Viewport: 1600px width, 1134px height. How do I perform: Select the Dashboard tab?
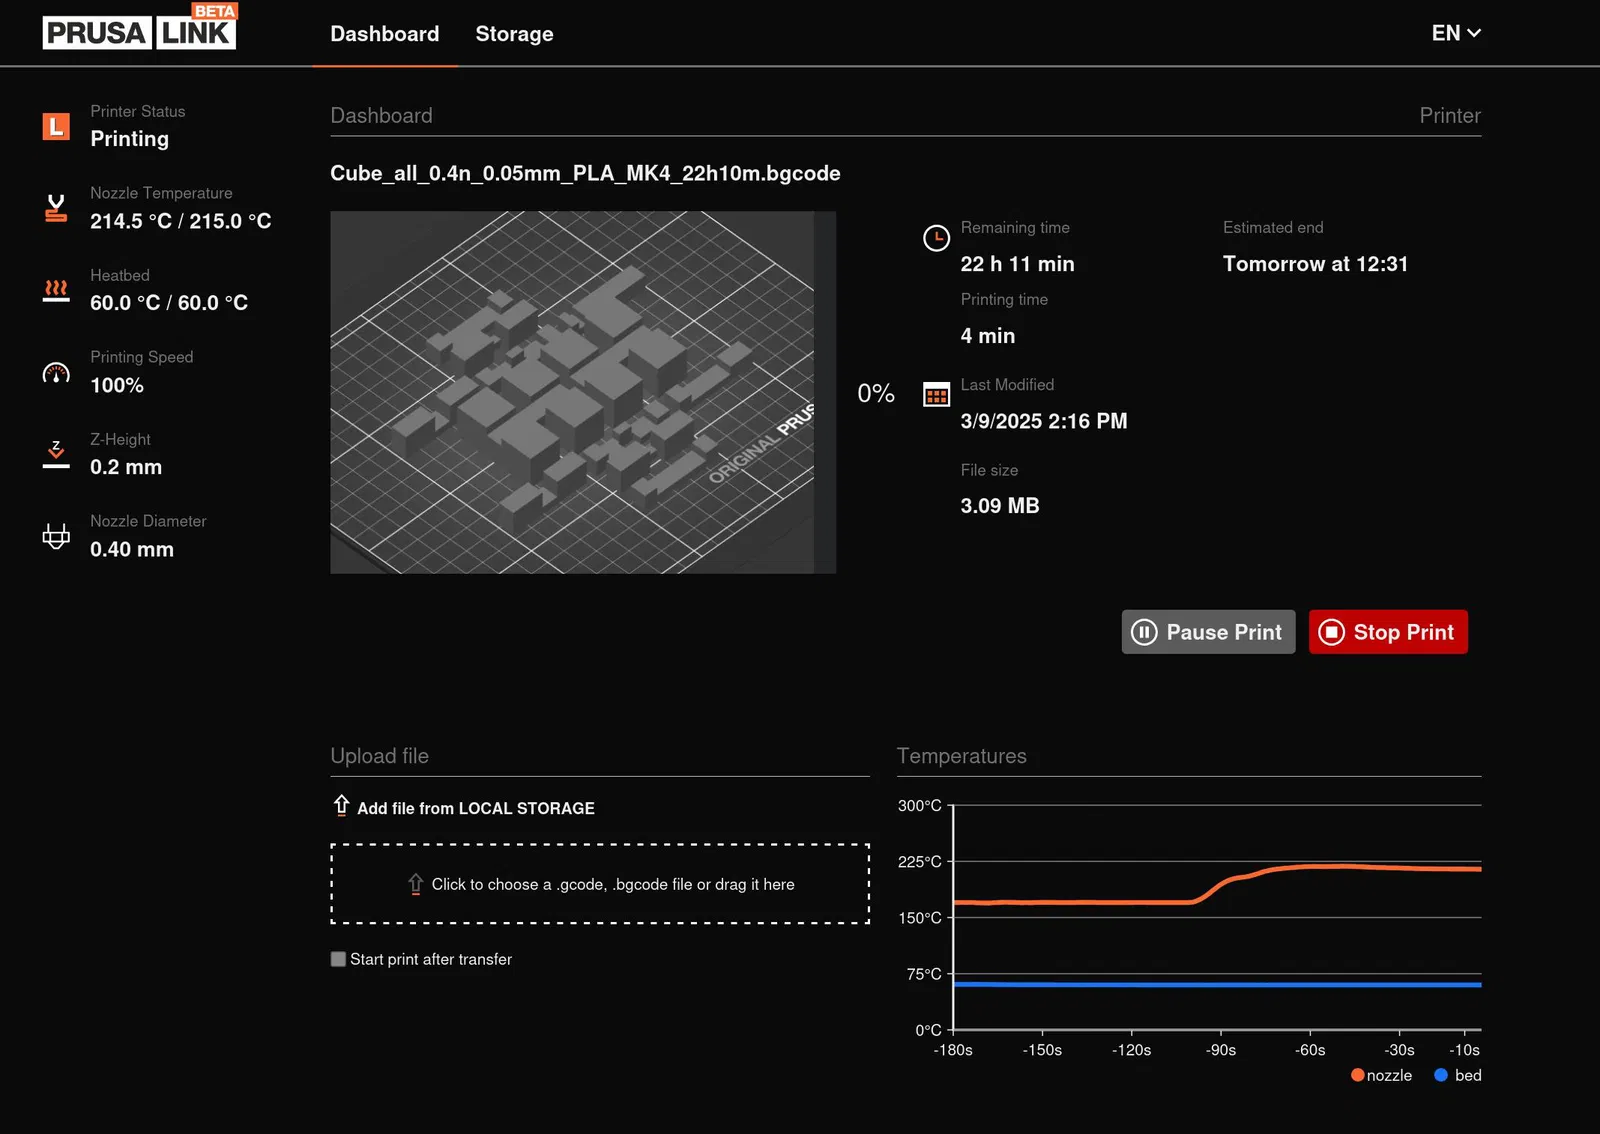click(x=385, y=34)
